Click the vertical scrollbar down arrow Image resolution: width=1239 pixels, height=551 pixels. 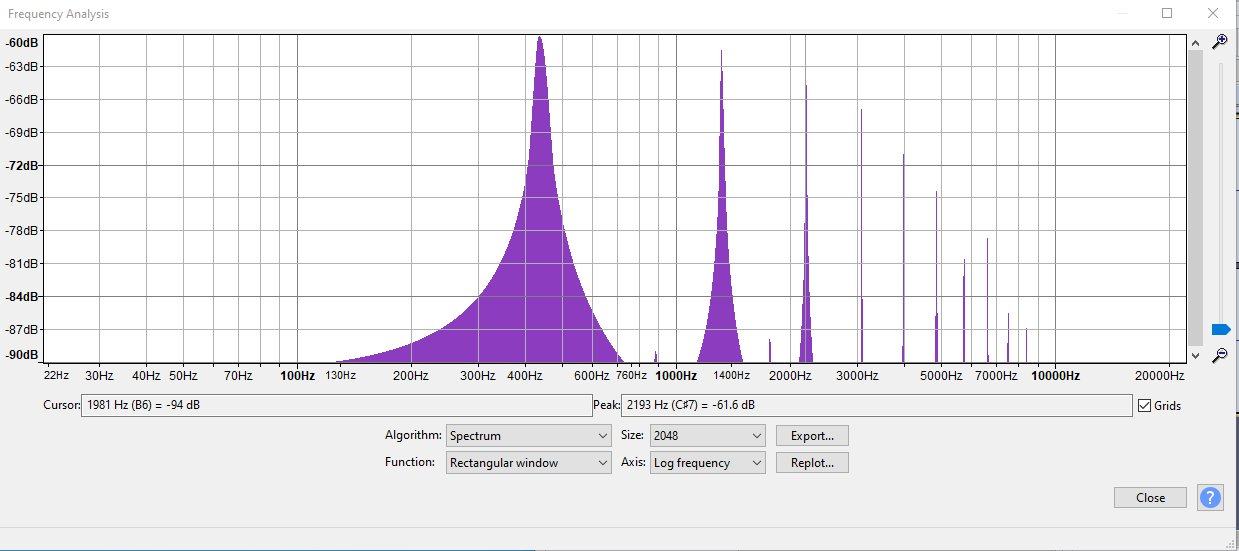point(1195,355)
